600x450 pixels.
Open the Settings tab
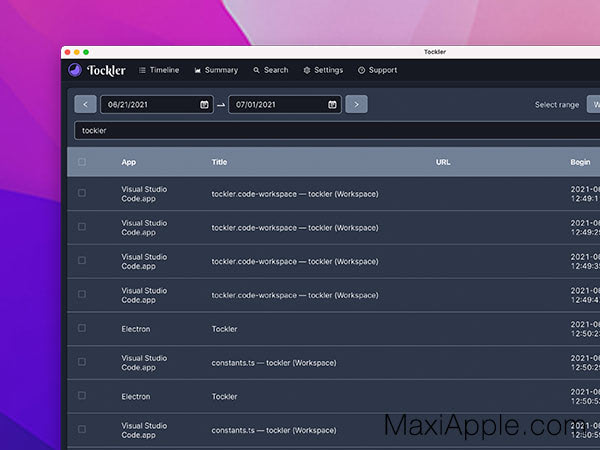(323, 70)
